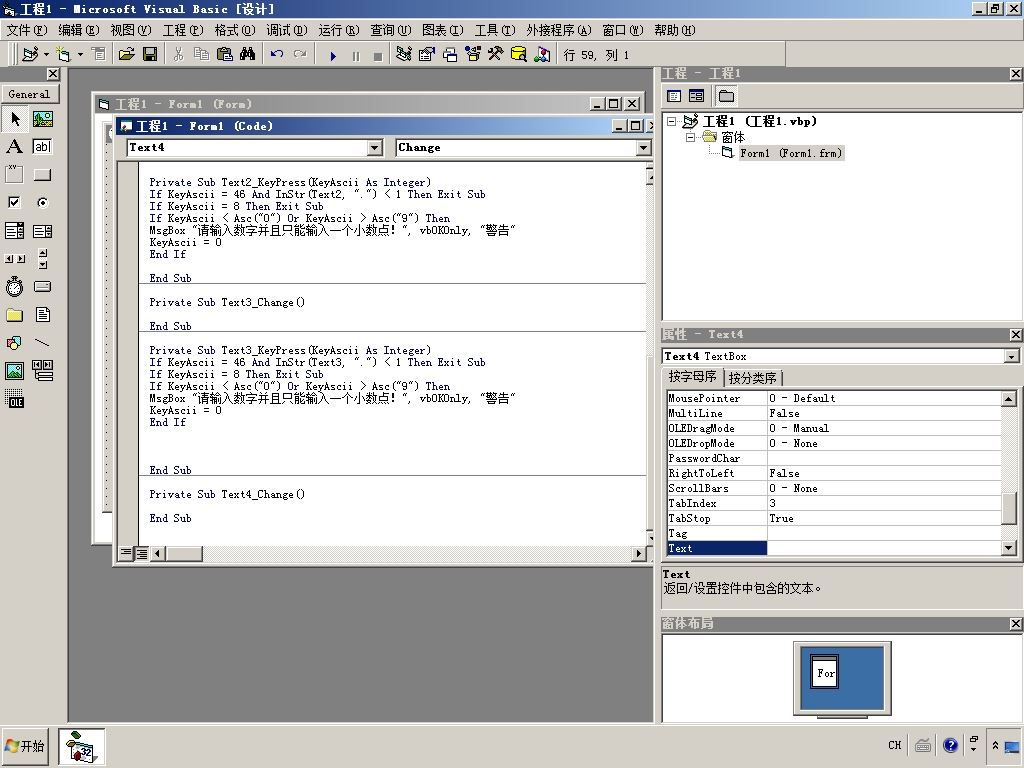
Task: Click the Form thumbnail in layout preview
Action: point(823,671)
